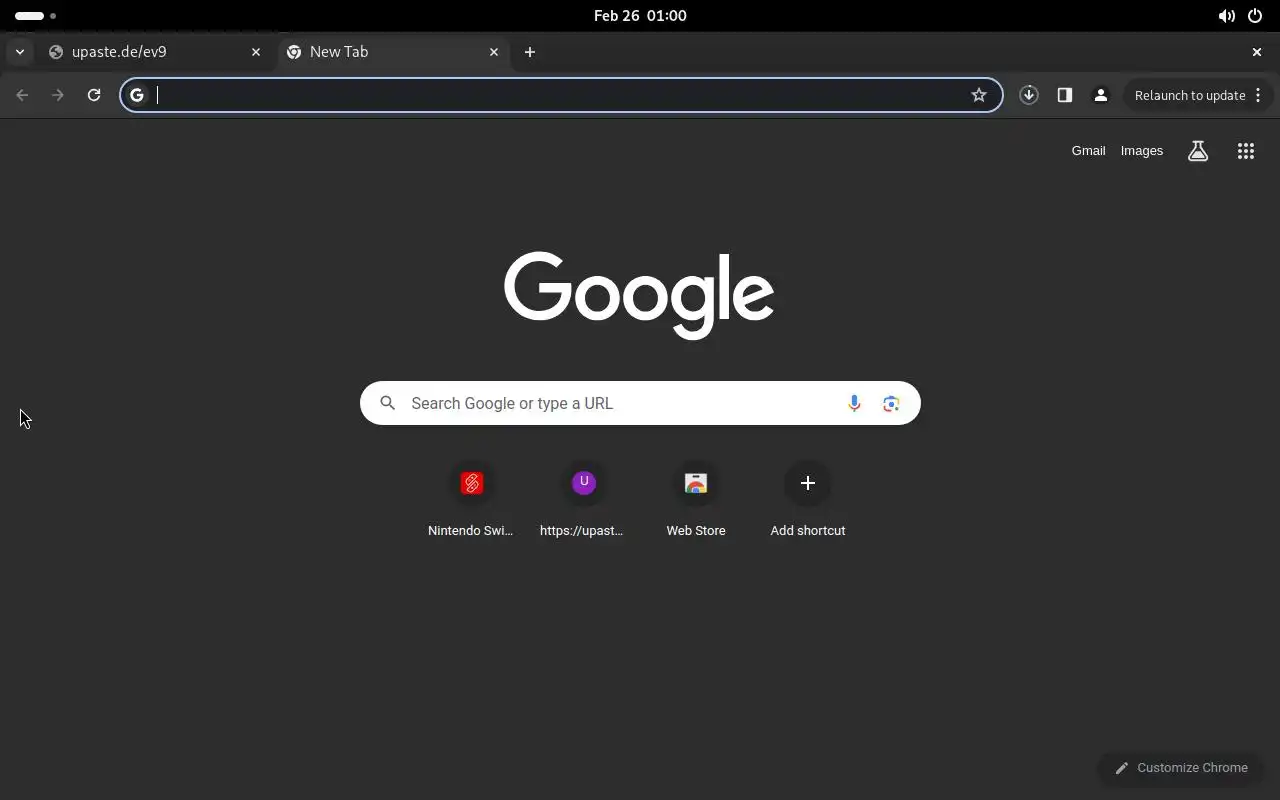Switch to the upaste.de/ev9 tab
Viewport: 1280px width, 800px height.
pyautogui.click(x=155, y=52)
